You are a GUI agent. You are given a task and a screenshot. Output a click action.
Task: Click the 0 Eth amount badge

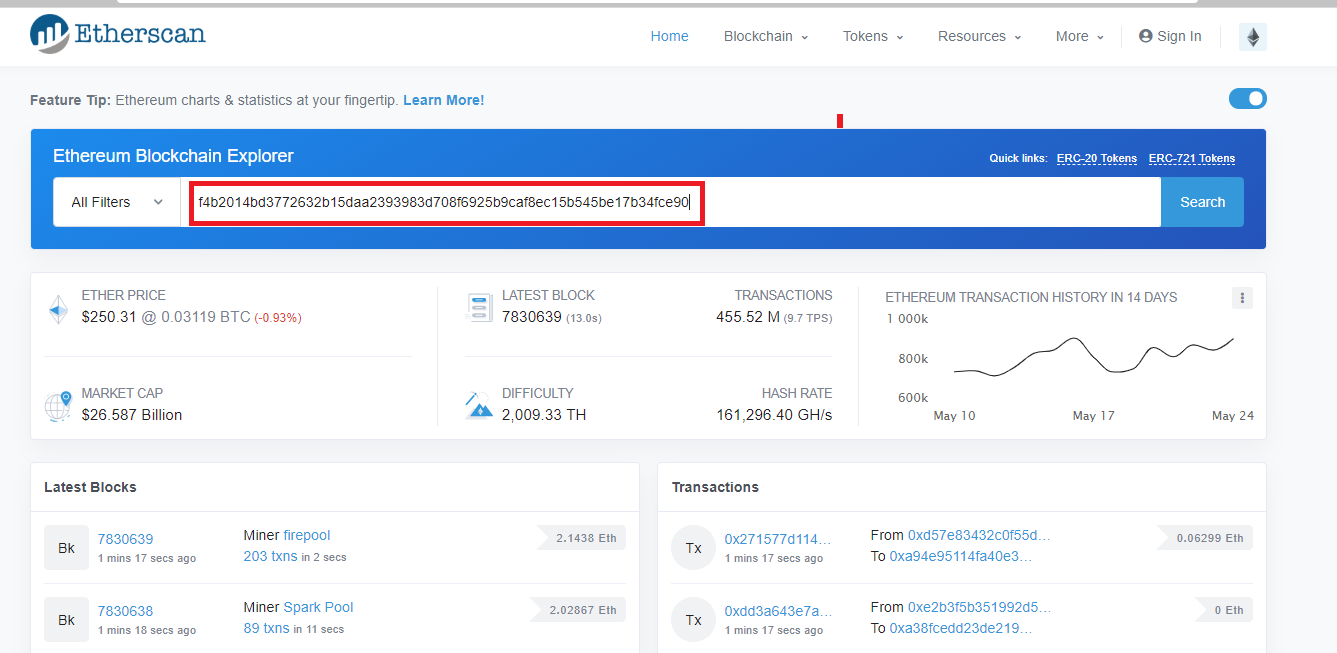click(1222, 610)
